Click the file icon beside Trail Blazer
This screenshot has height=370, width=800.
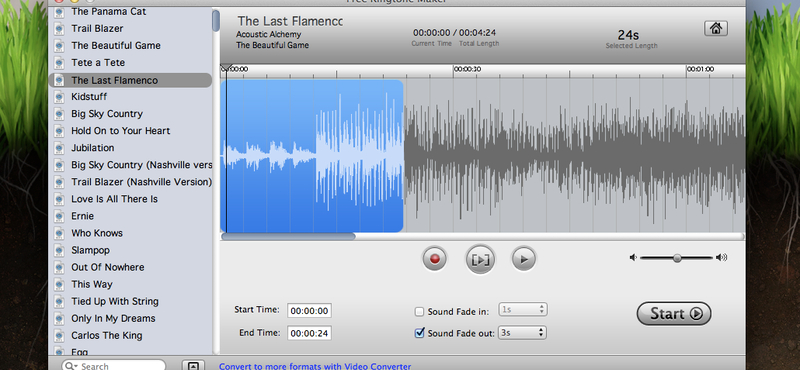point(59,29)
